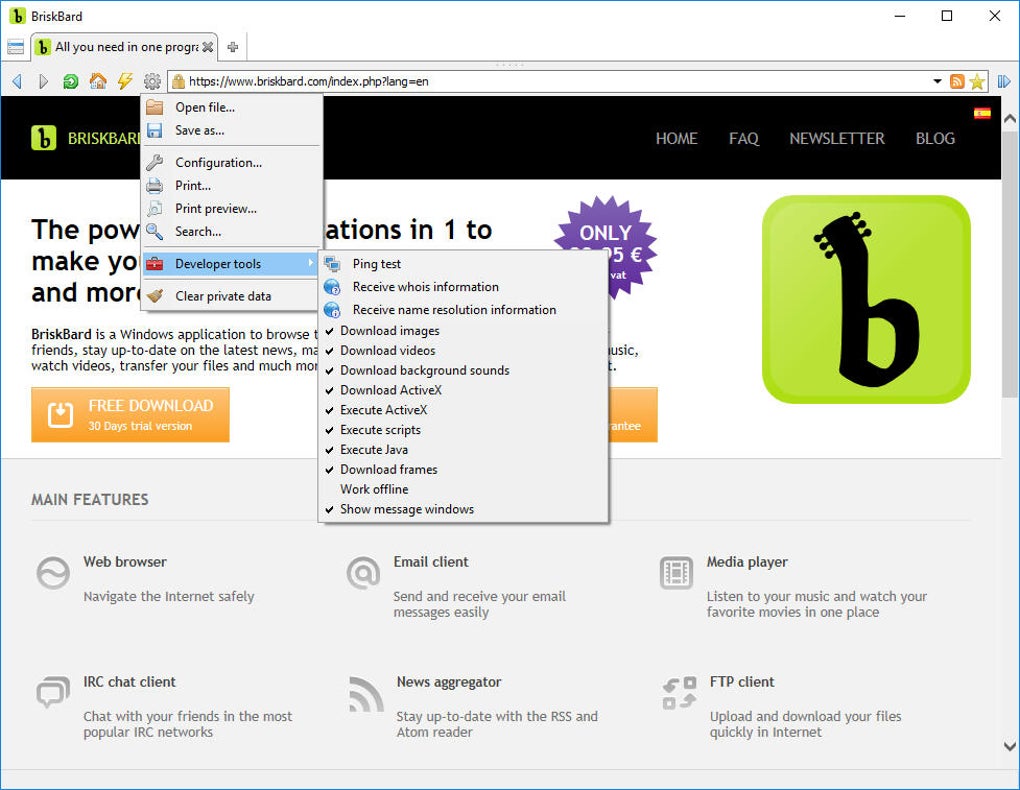Open the FAQ nav link
Image resolution: width=1020 pixels, height=790 pixels.
click(744, 139)
